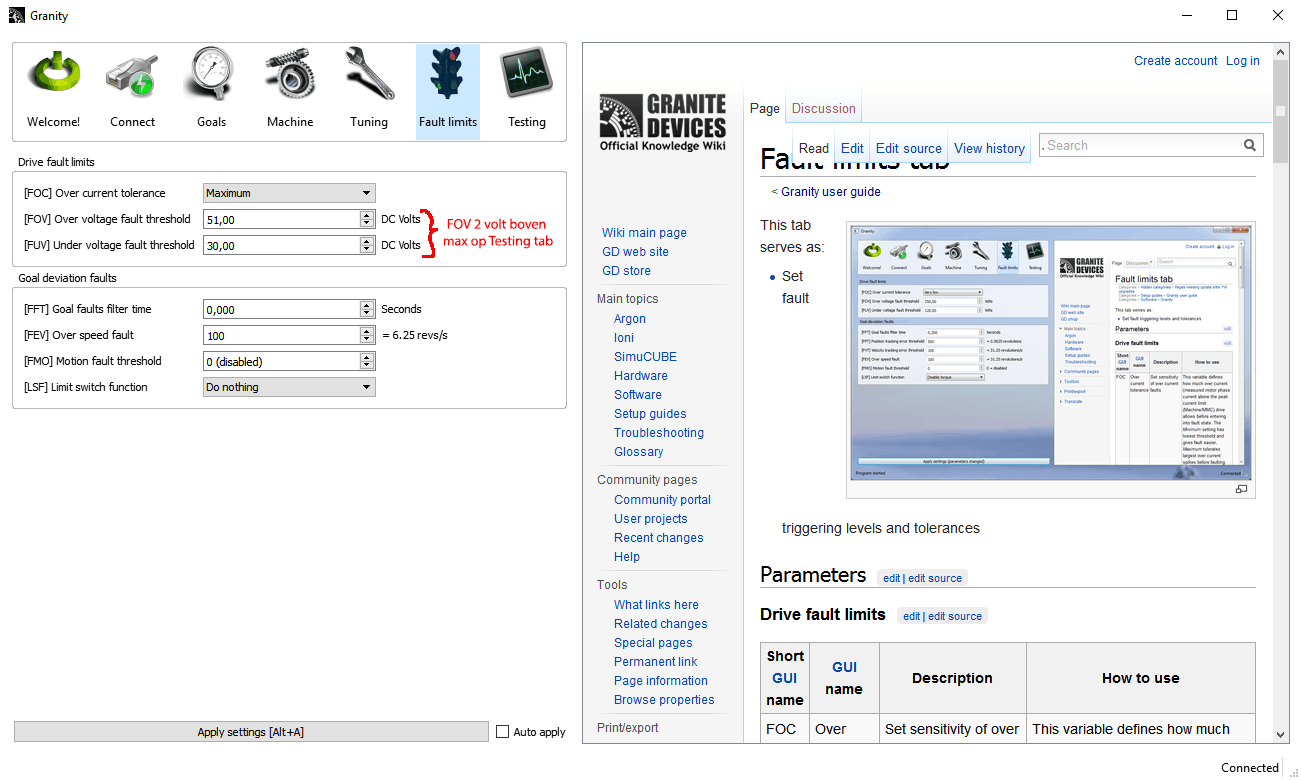The image size is (1302, 780).
Task: Click the Granity app icon in title bar
Action: click(x=16, y=16)
